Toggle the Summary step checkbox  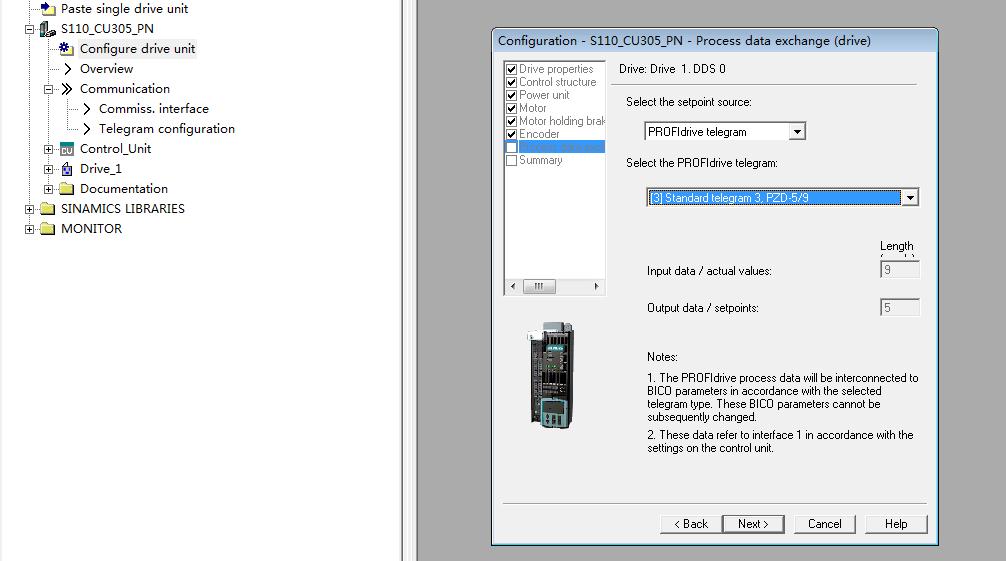click(511, 160)
